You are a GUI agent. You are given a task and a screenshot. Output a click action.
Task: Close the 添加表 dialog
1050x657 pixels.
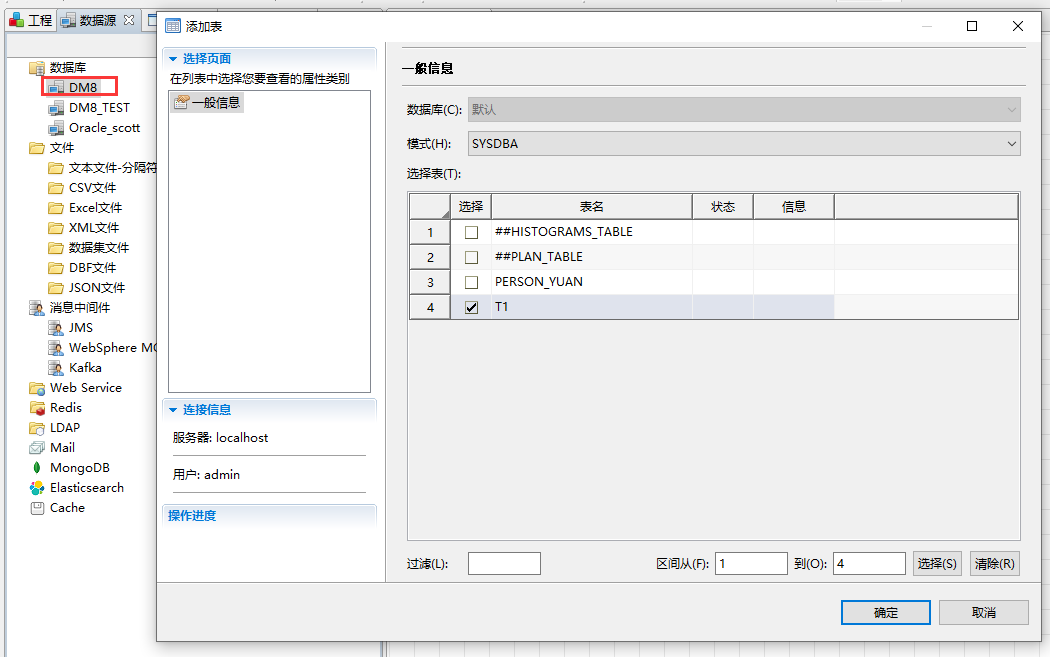(1018, 26)
